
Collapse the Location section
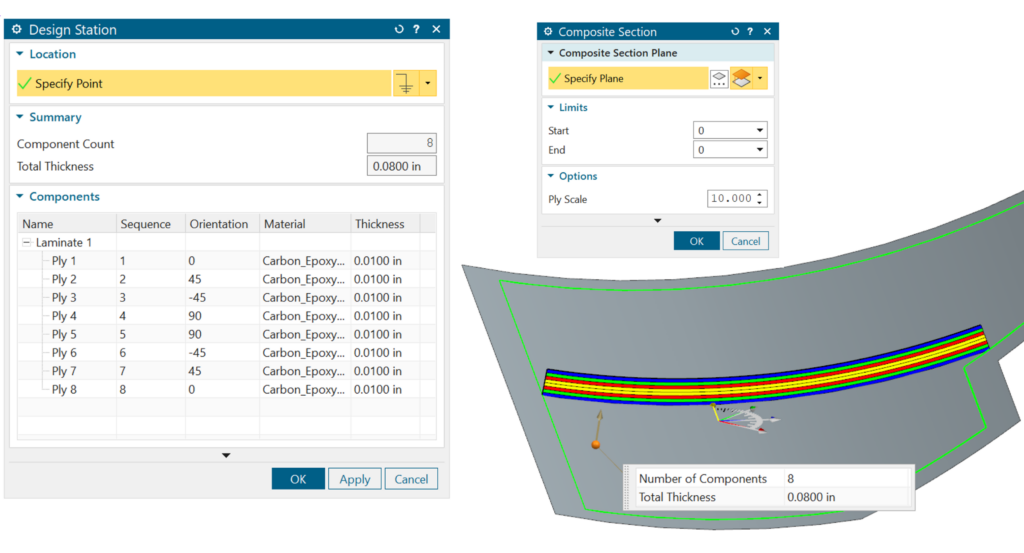[x=19, y=55]
